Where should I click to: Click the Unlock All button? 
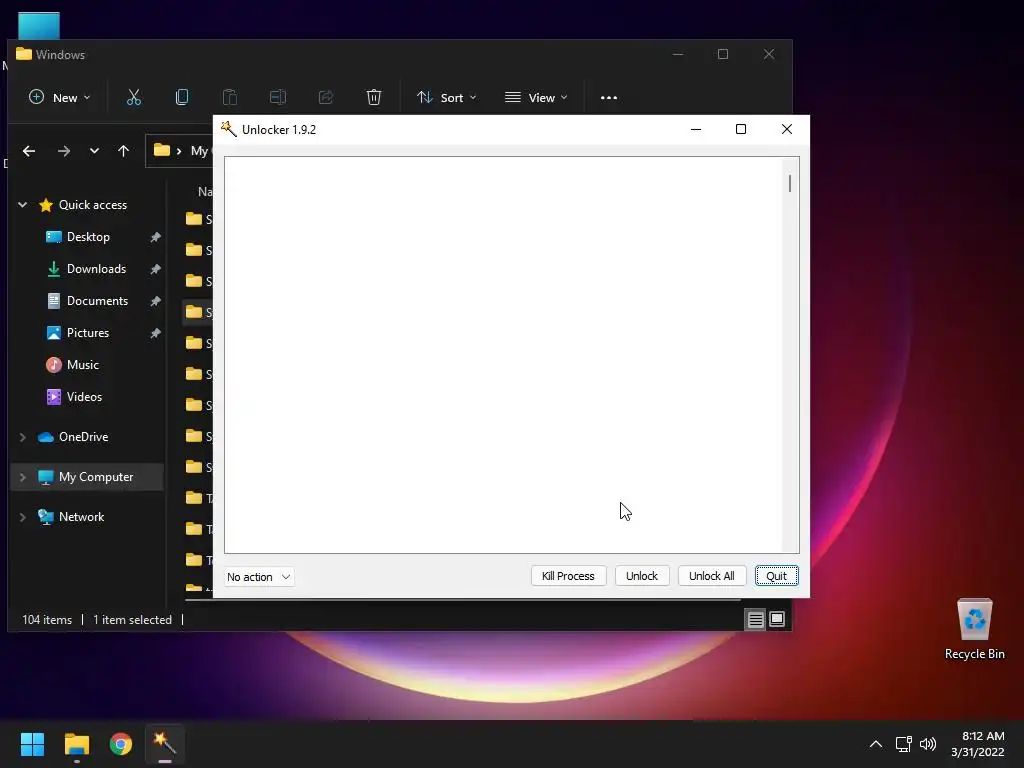(x=712, y=576)
